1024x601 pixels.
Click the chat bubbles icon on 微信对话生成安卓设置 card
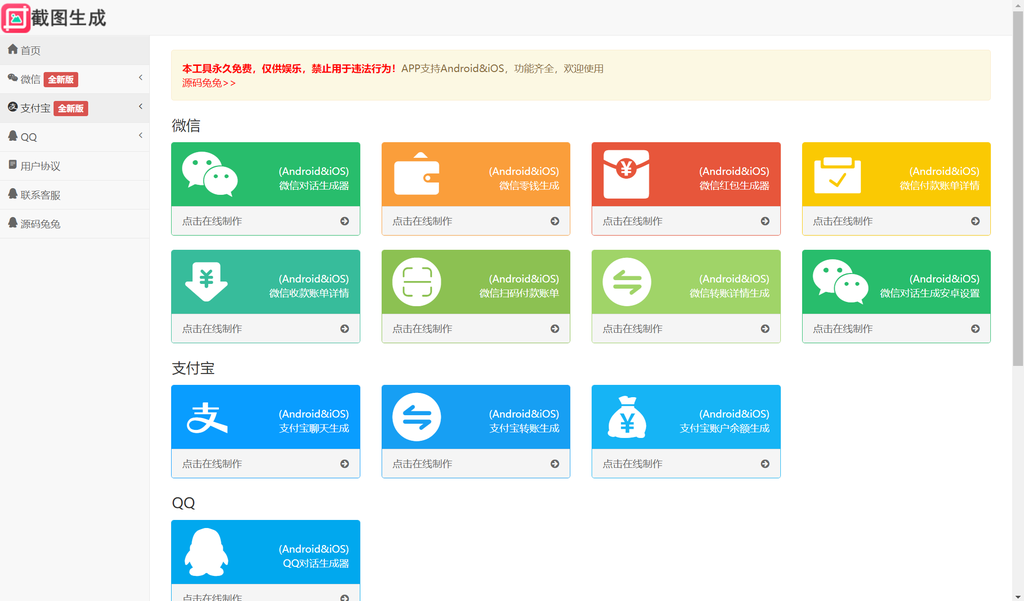pos(840,282)
